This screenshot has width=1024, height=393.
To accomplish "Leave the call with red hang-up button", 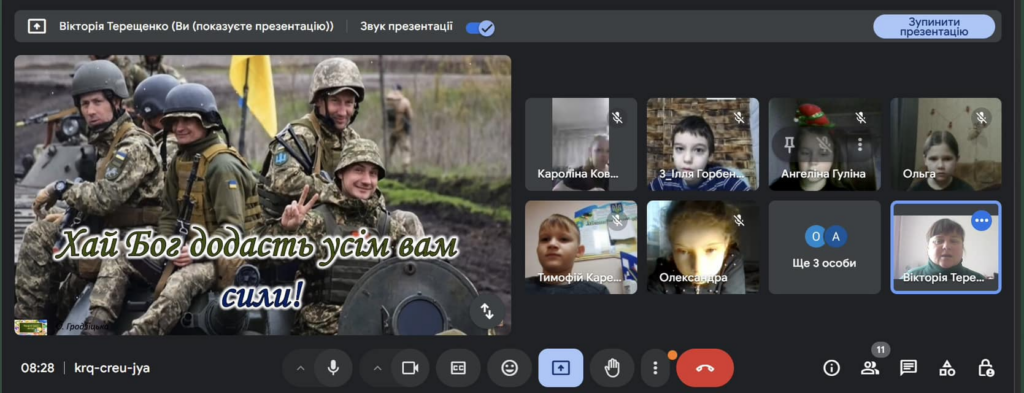I will coord(705,368).
